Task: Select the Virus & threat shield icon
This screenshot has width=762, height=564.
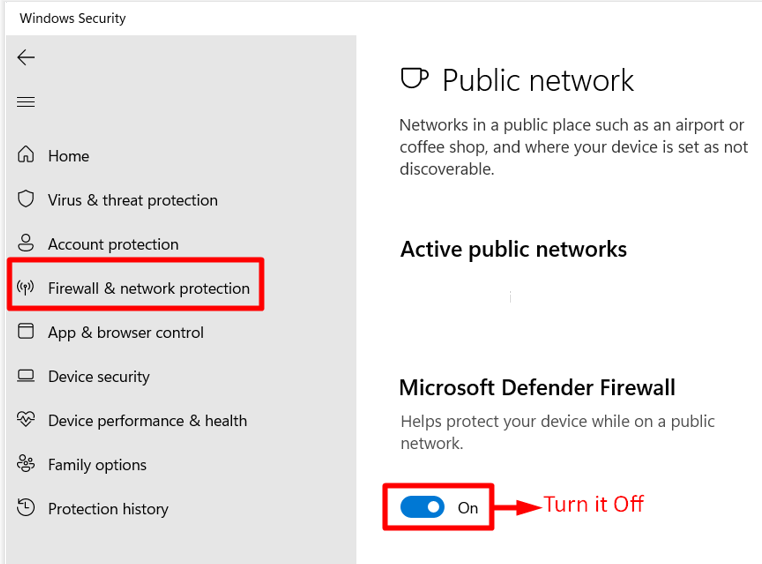Action: [x=26, y=199]
